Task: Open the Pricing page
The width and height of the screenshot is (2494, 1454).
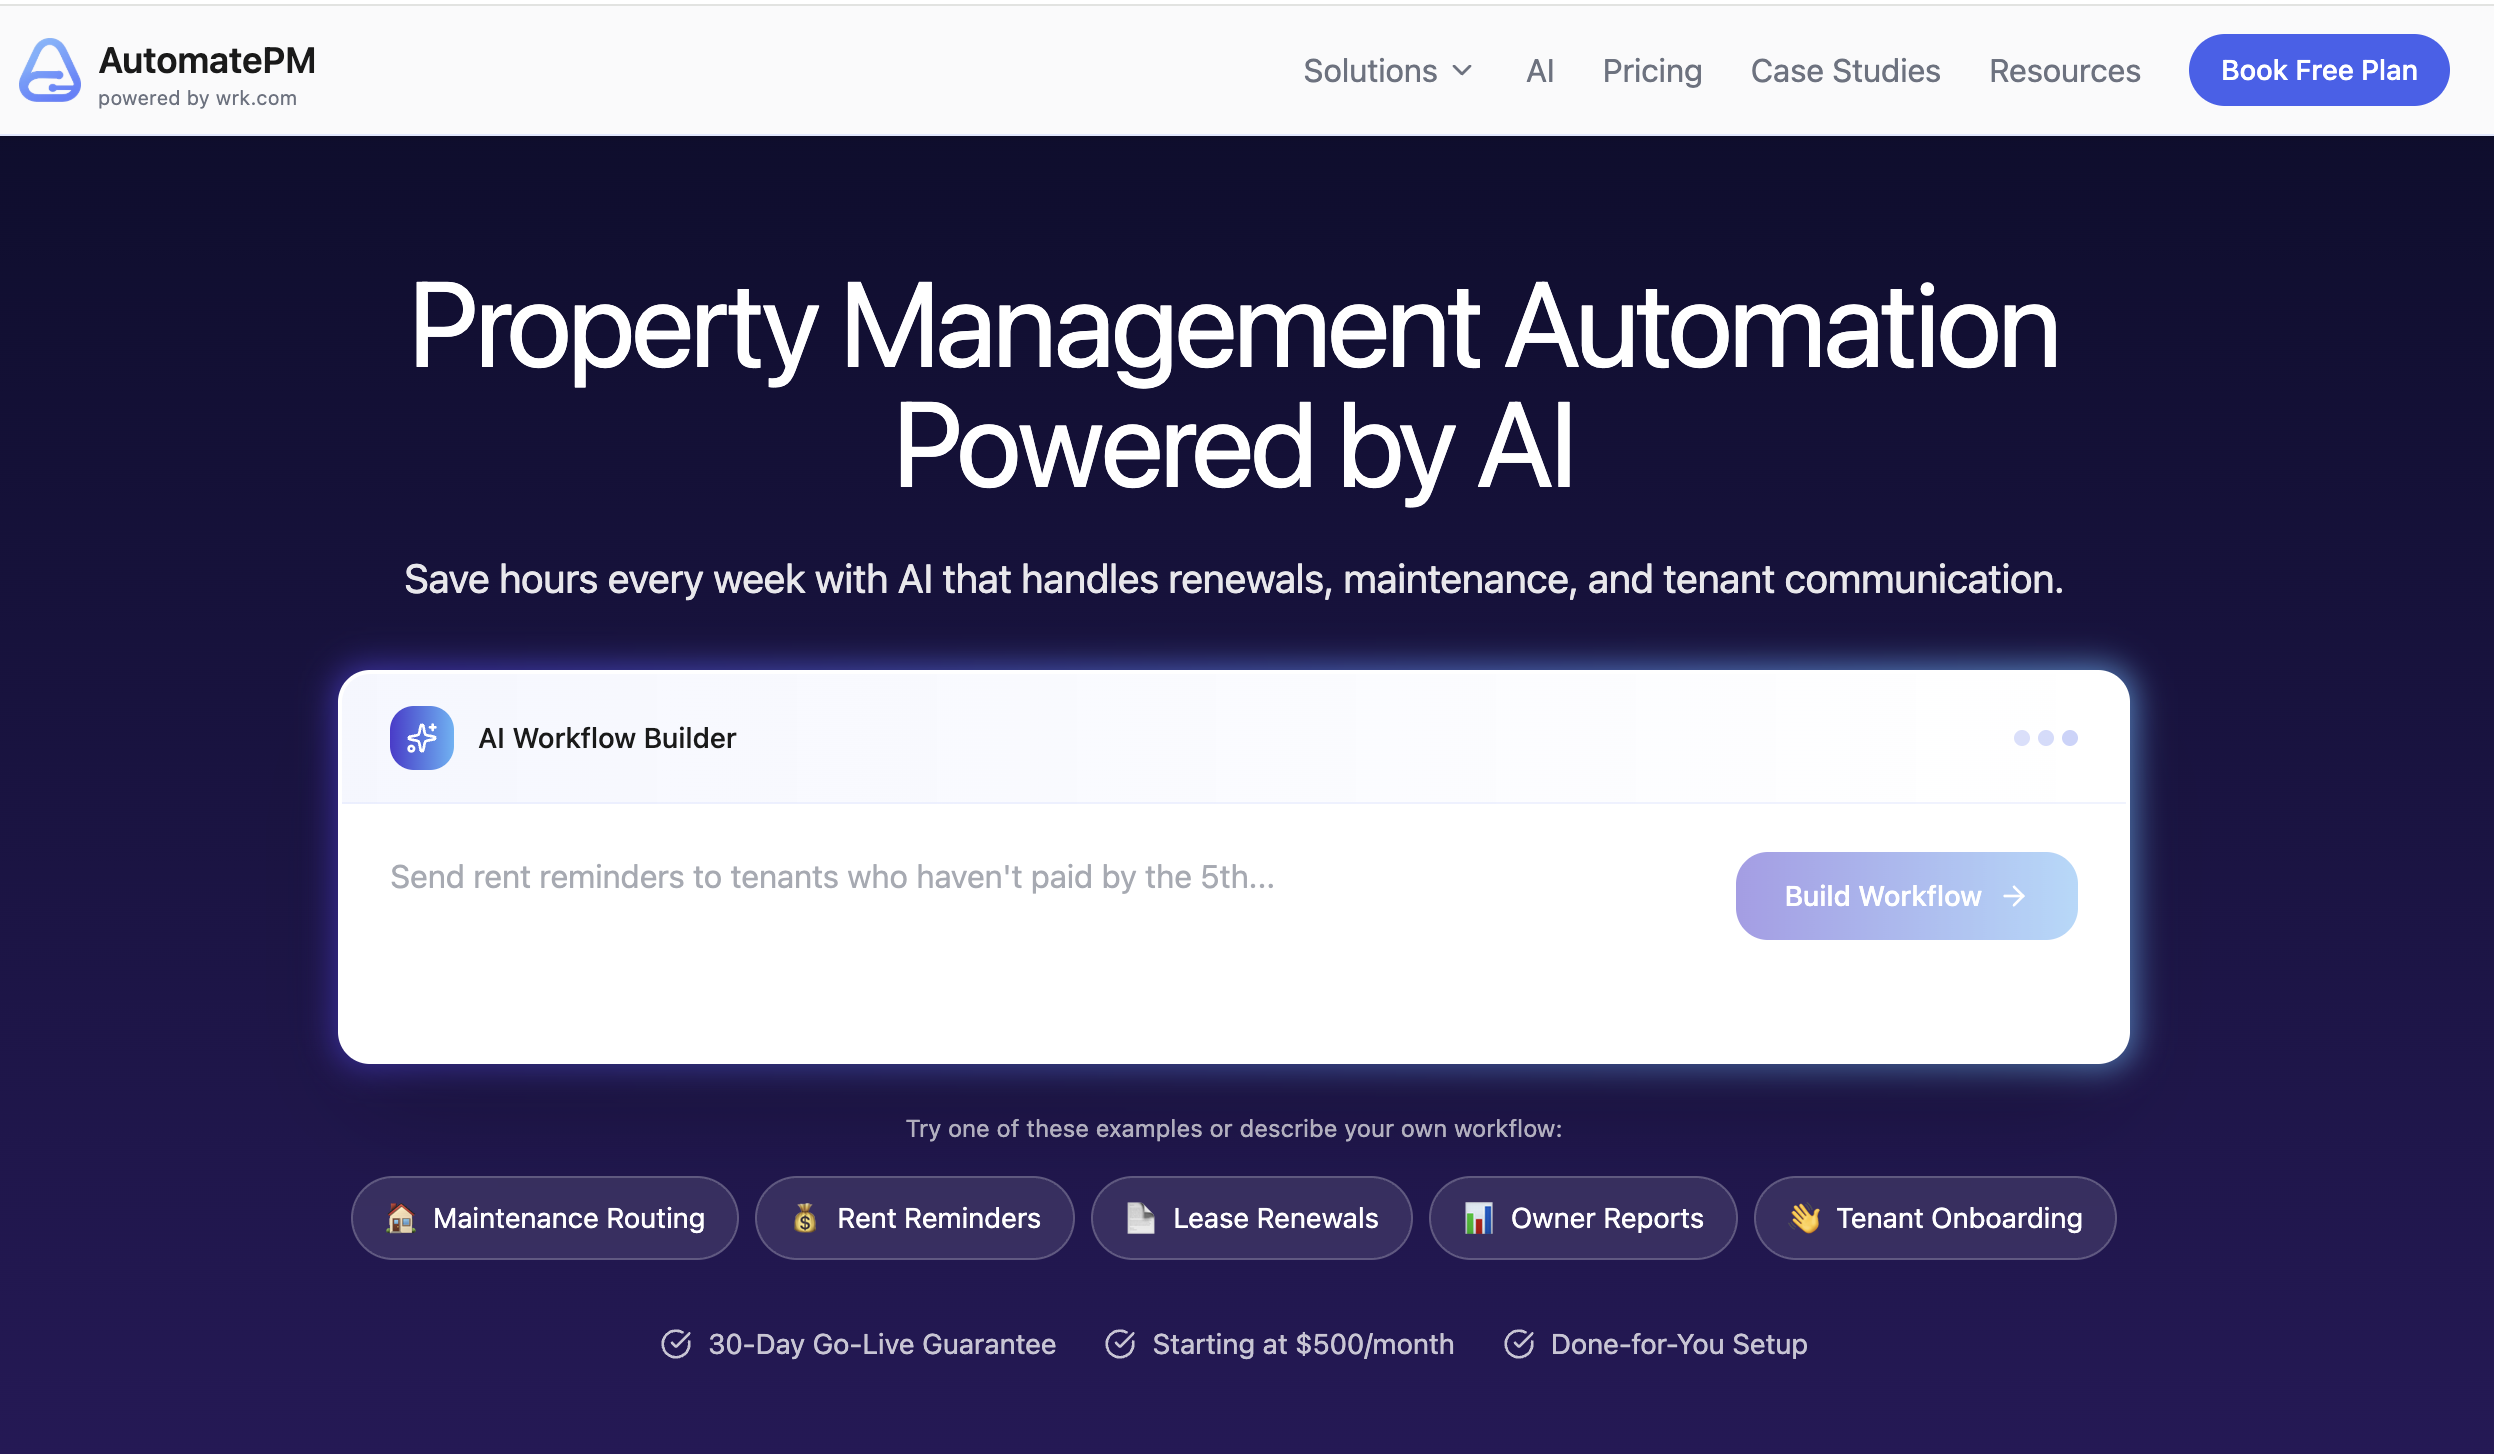Action: pyautogui.click(x=1652, y=70)
